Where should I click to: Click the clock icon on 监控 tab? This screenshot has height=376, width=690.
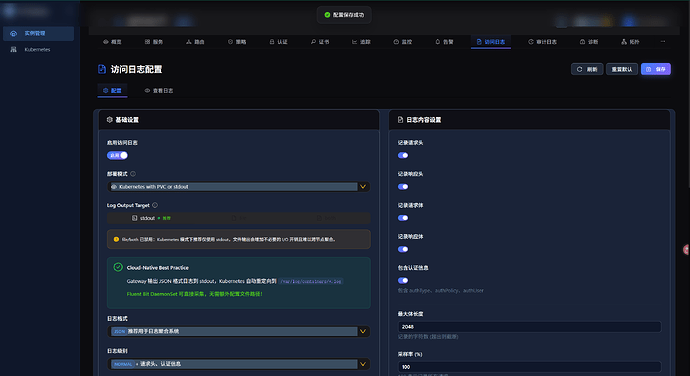coord(396,42)
